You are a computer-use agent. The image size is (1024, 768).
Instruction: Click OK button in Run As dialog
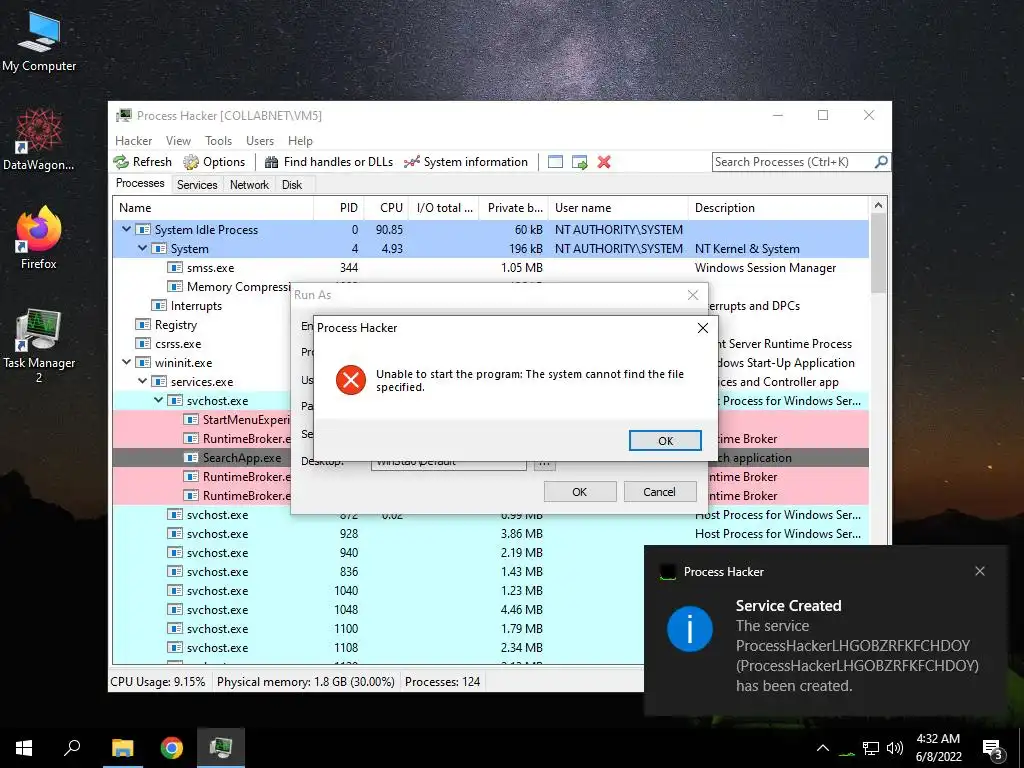[x=579, y=492]
